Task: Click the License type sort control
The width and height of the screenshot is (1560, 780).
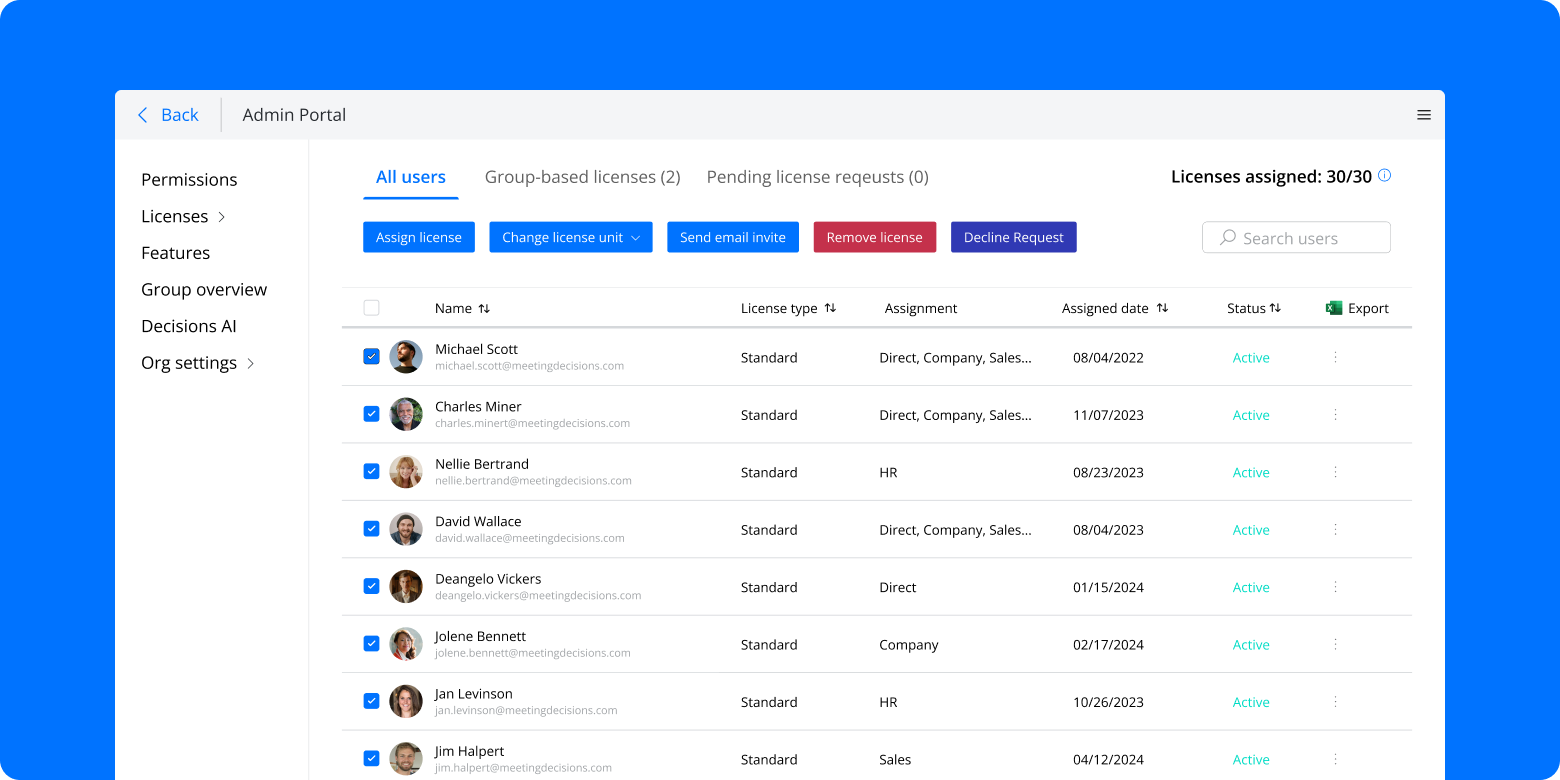Action: click(830, 308)
